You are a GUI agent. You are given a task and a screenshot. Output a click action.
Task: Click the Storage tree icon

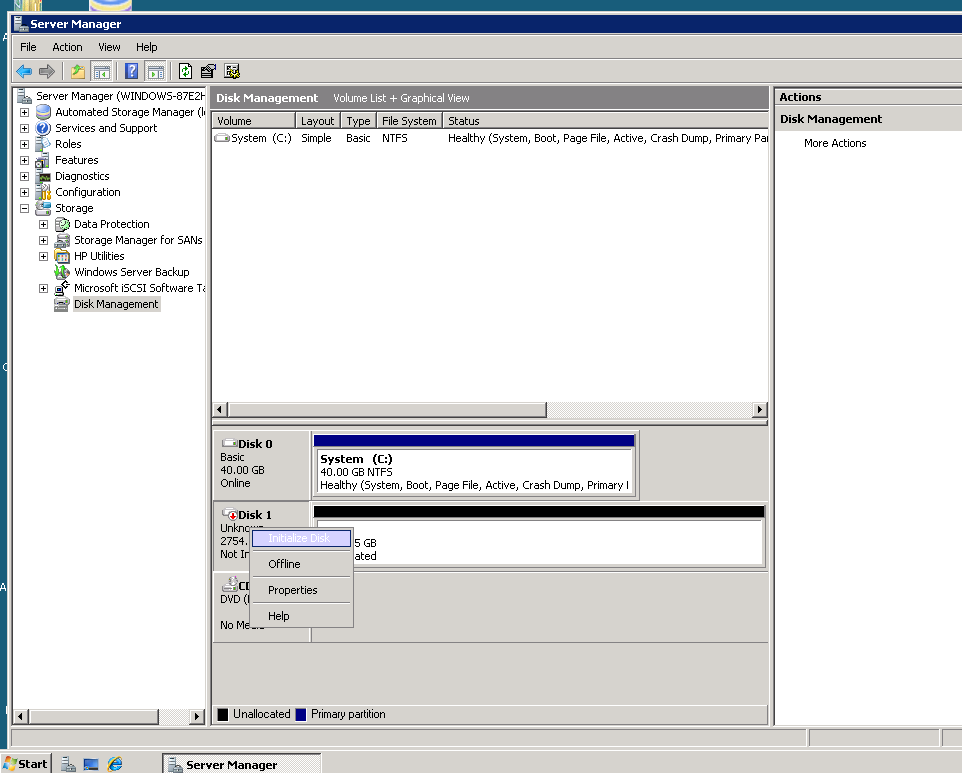point(43,208)
